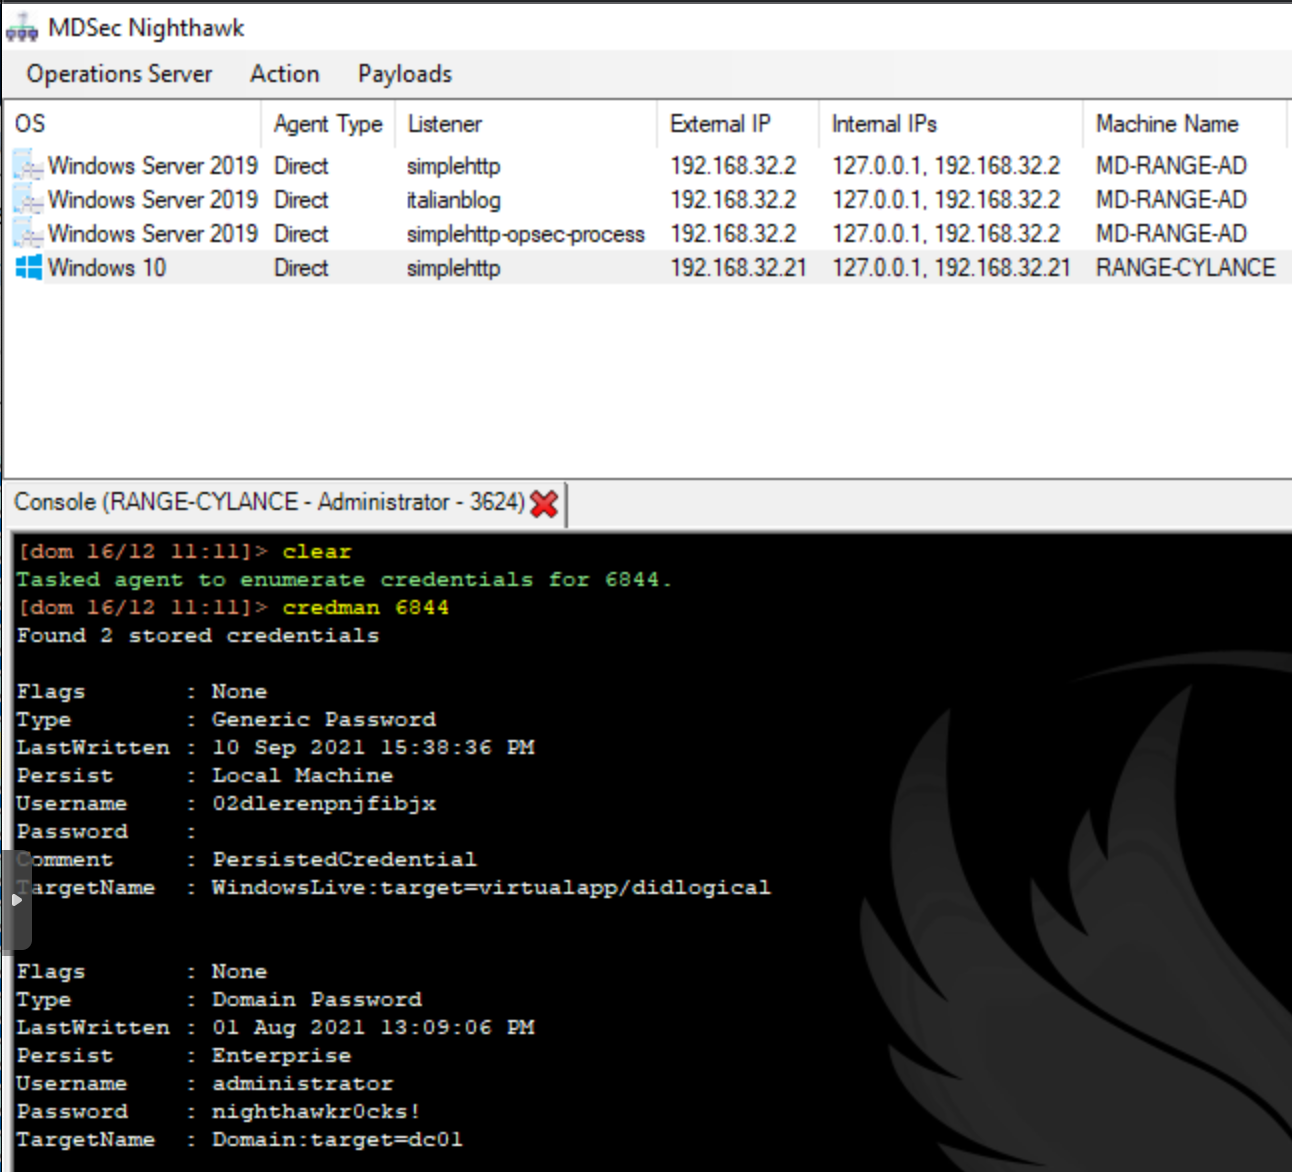Expand the side panel arrow on left edge
The image size is (1292, 1172).
pos(16,900)
